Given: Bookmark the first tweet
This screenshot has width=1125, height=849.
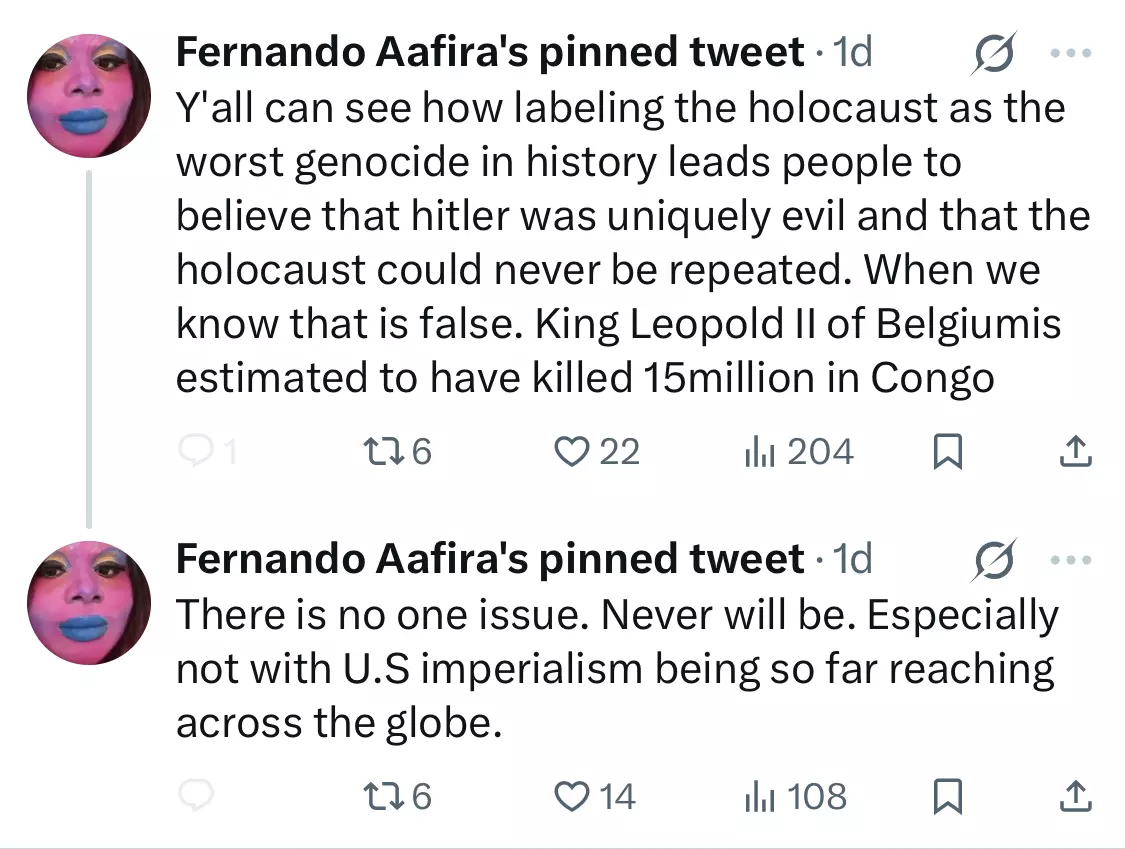Looking at the screenshot, I should (947, 451).
